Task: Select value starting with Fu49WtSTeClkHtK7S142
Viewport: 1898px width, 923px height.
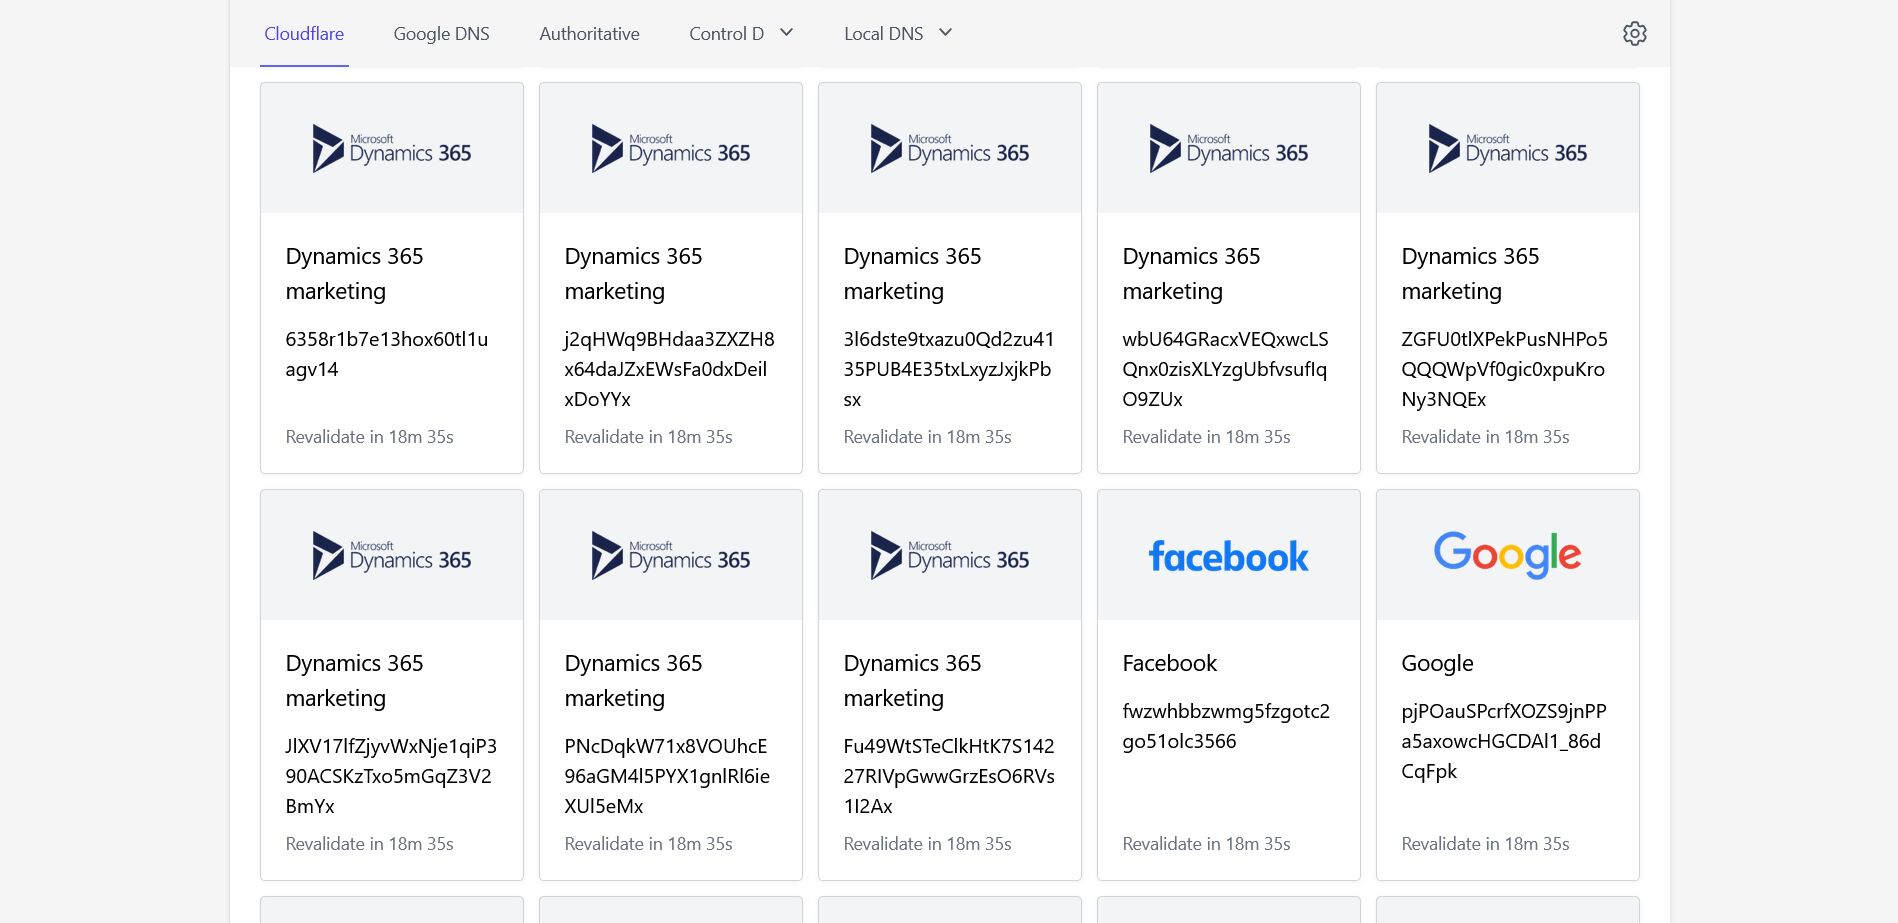Action: pyautogui.click(x=949, y=776)
